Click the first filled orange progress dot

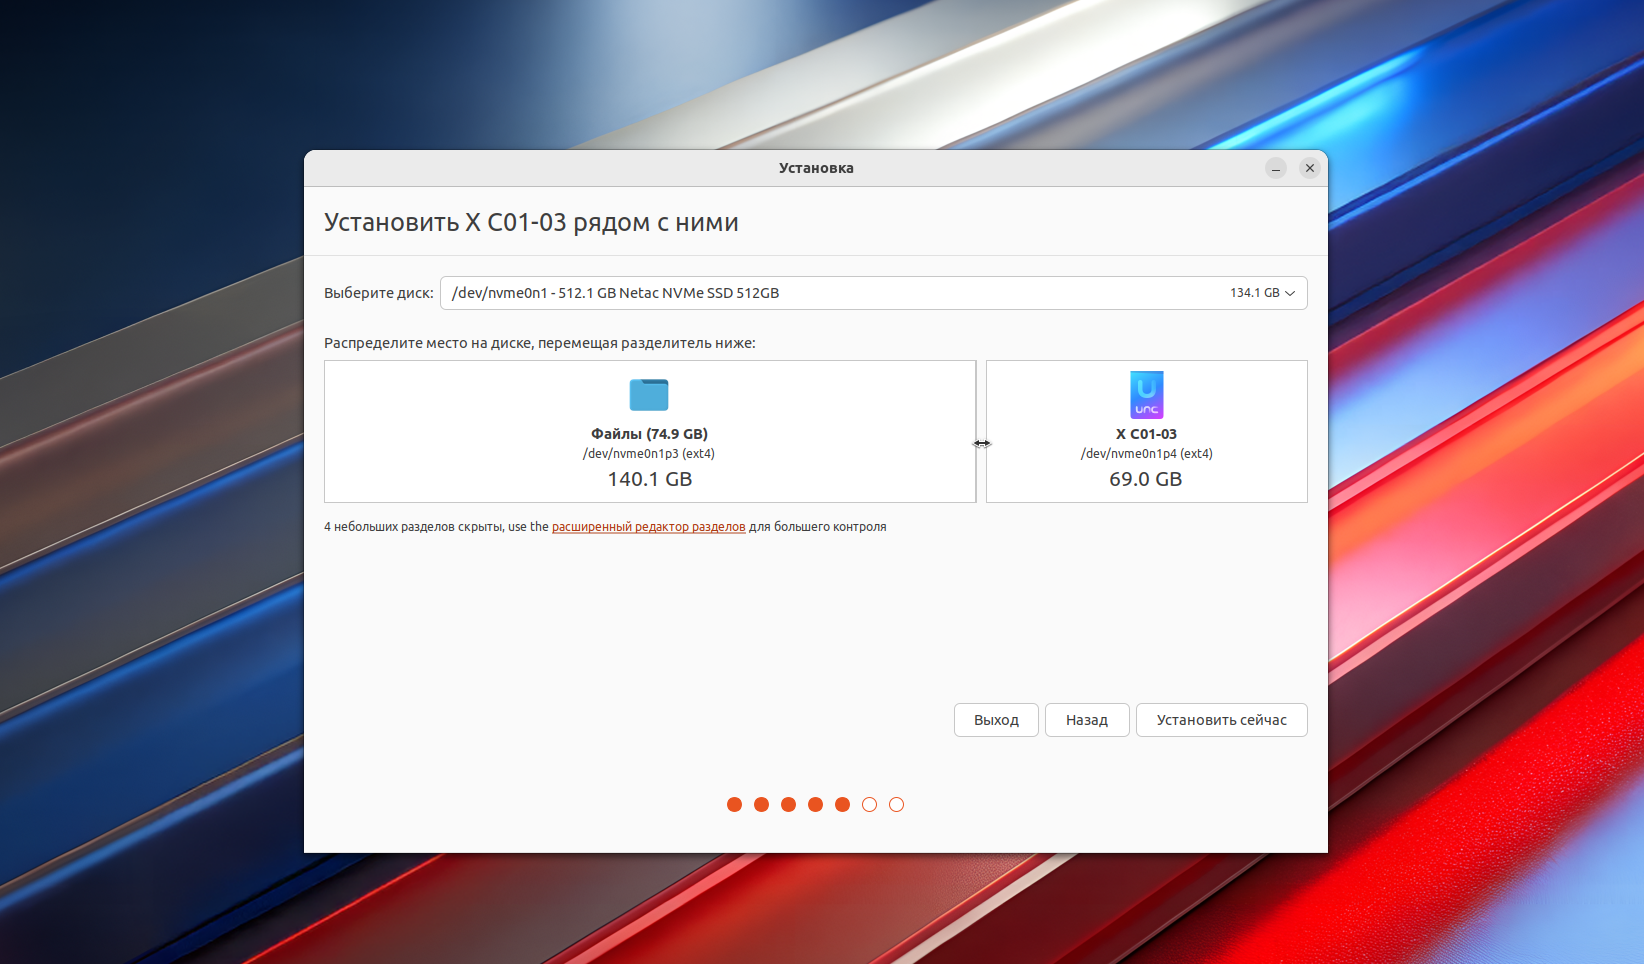[734, 805]
